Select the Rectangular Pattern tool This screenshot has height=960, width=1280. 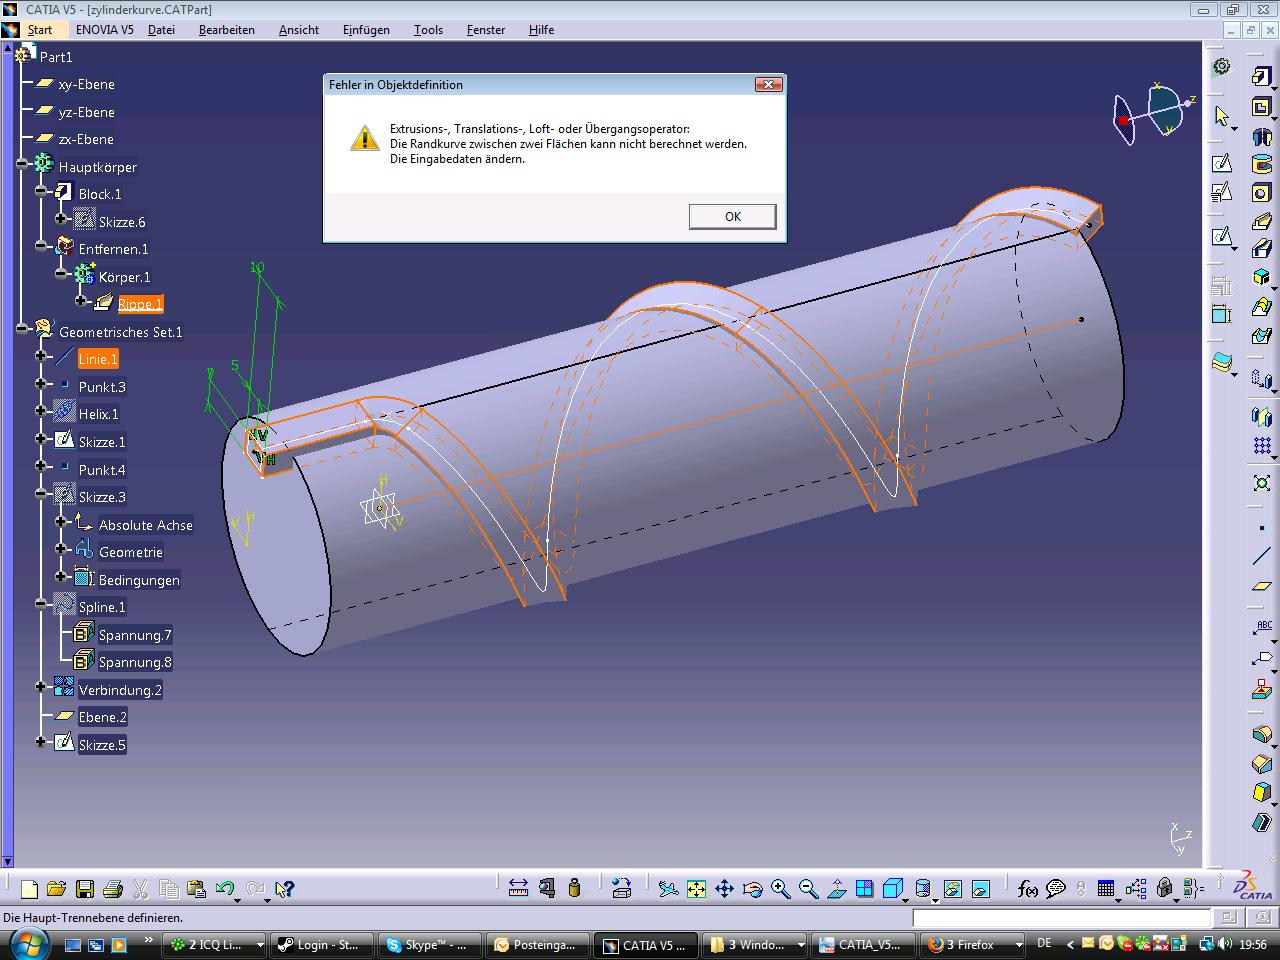click(1261, 445)
